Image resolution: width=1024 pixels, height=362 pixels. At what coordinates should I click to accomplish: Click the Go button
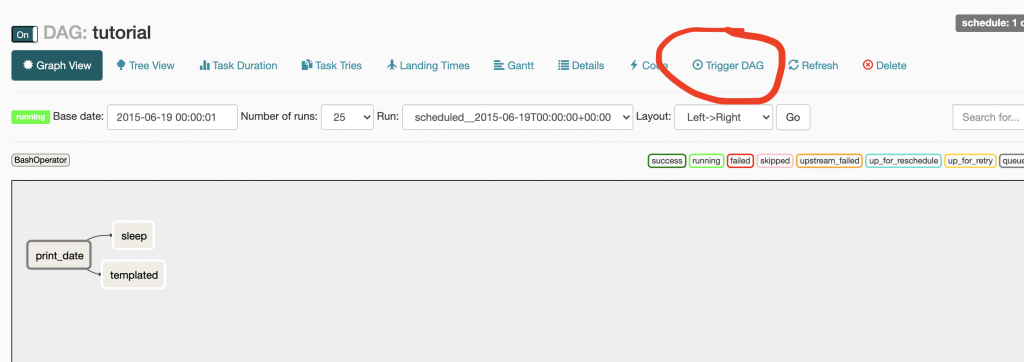coord(793,117)
